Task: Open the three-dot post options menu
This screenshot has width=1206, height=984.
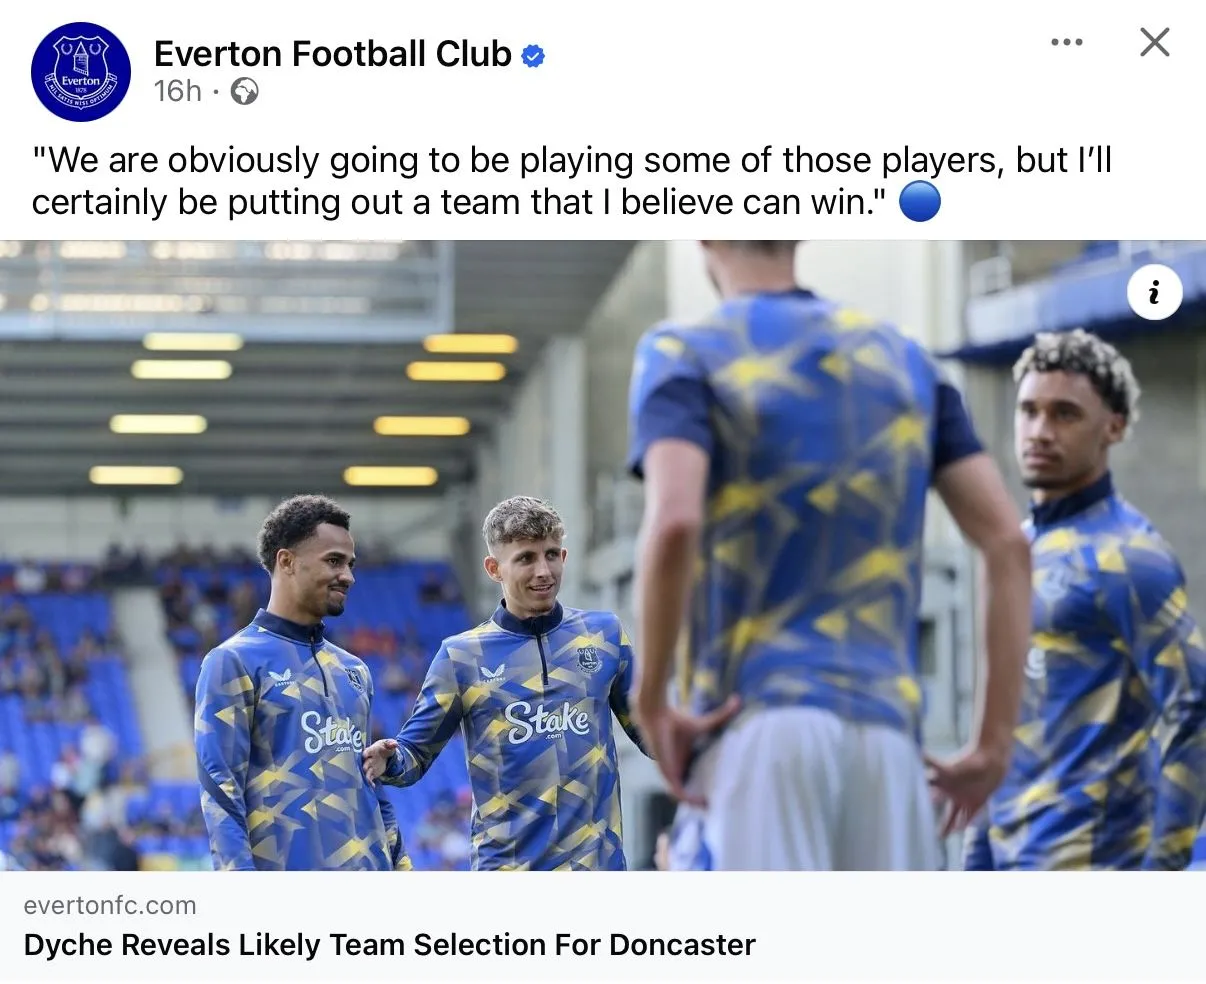Action: (x=1066, y=42)
